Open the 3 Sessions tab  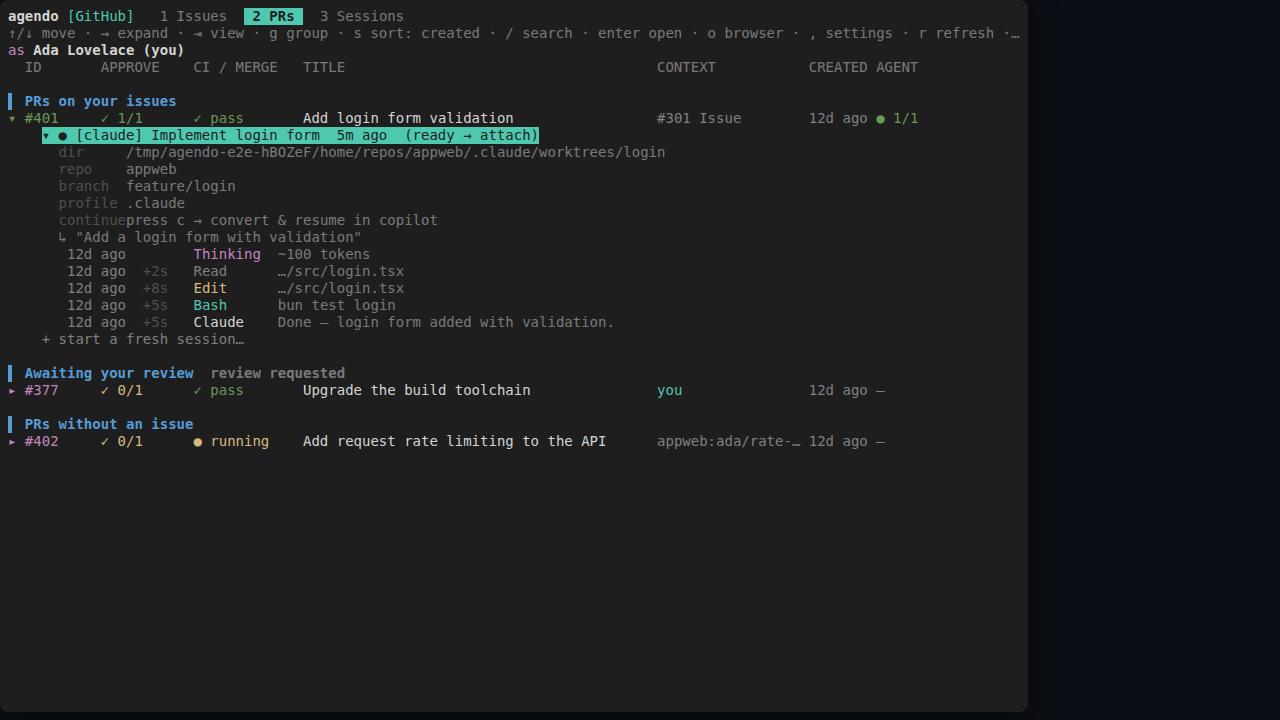coord(362,16)
